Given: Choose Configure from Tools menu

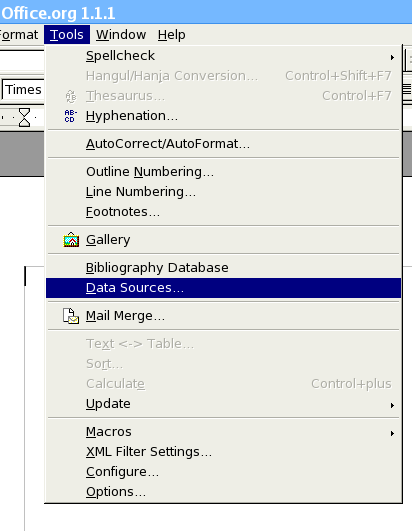Looking at the screenshot, I should [x=223, y=472].
